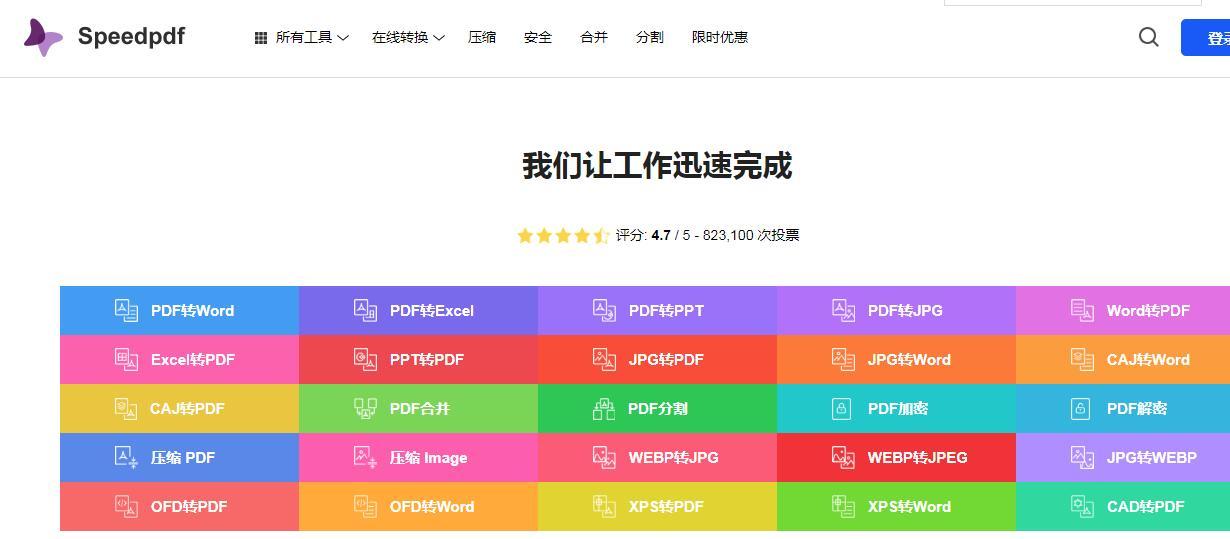Open the search magnifier icon
Viewport: 1230px width, 539px height.
pos(1149,37)
